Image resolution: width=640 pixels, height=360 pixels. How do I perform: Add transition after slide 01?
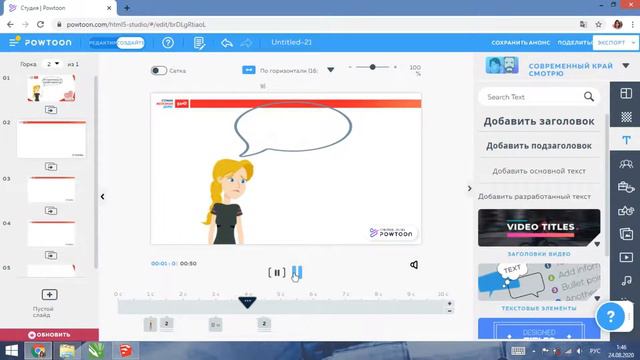coord(51,110)
